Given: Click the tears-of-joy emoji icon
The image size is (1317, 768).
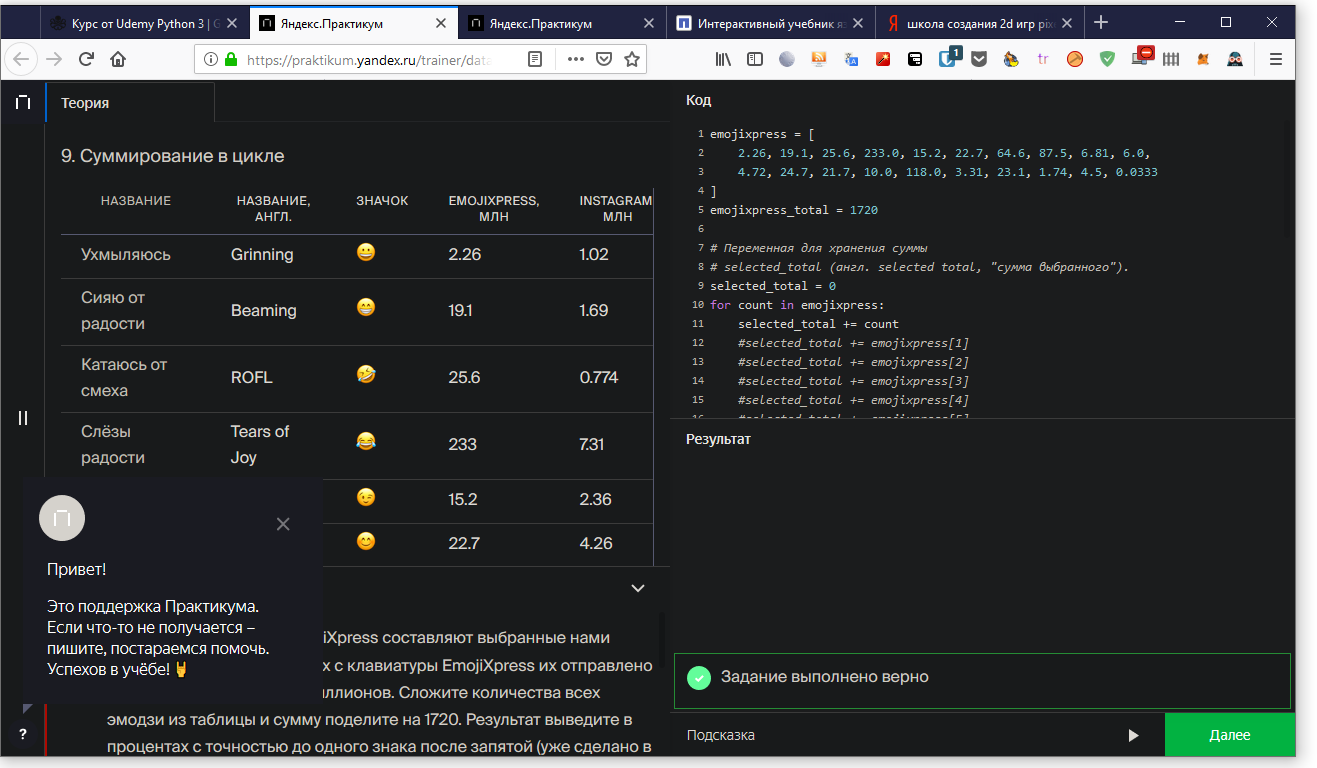Looking at the screenshot, I should [366, 440].
